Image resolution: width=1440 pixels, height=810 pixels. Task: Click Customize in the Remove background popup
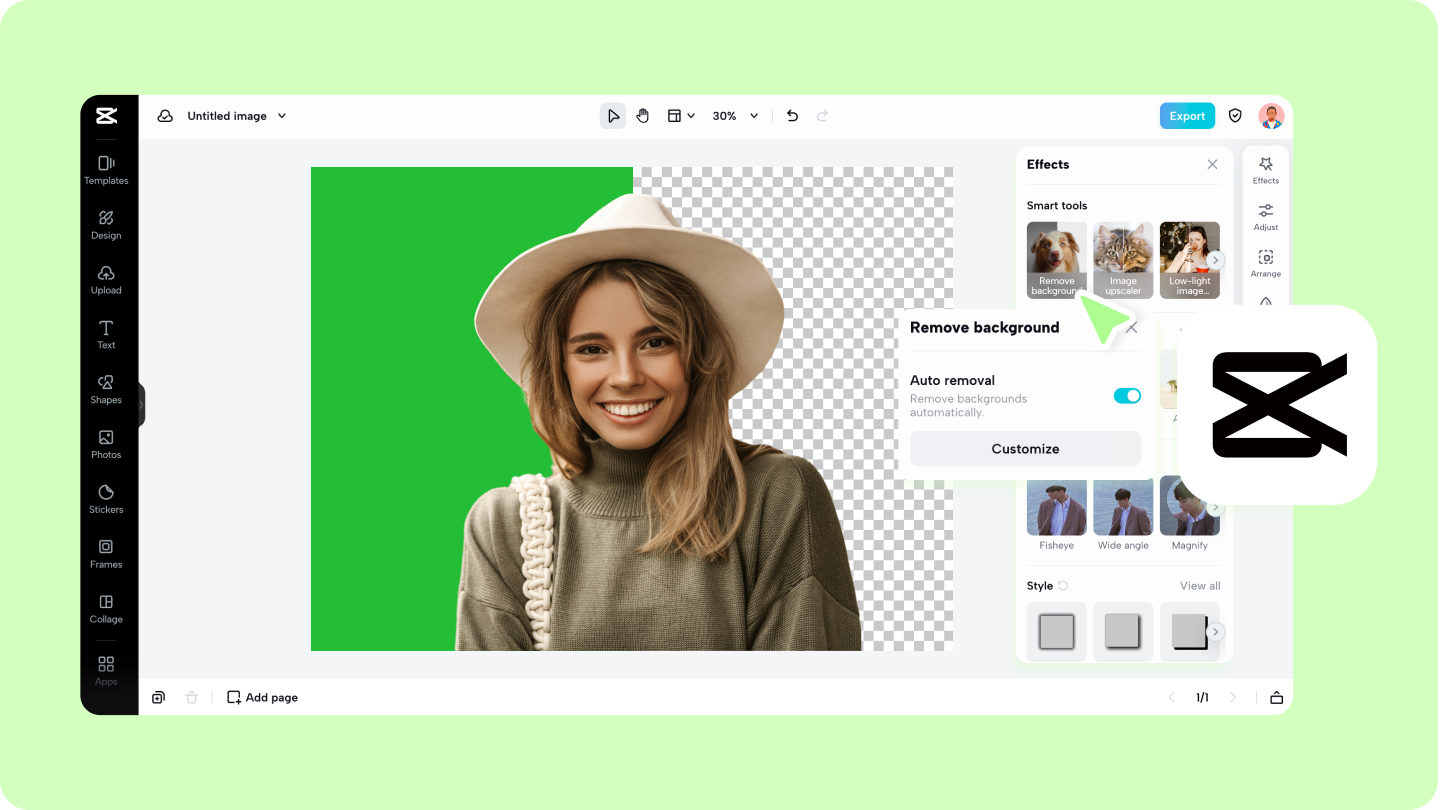coord(1025,448)
